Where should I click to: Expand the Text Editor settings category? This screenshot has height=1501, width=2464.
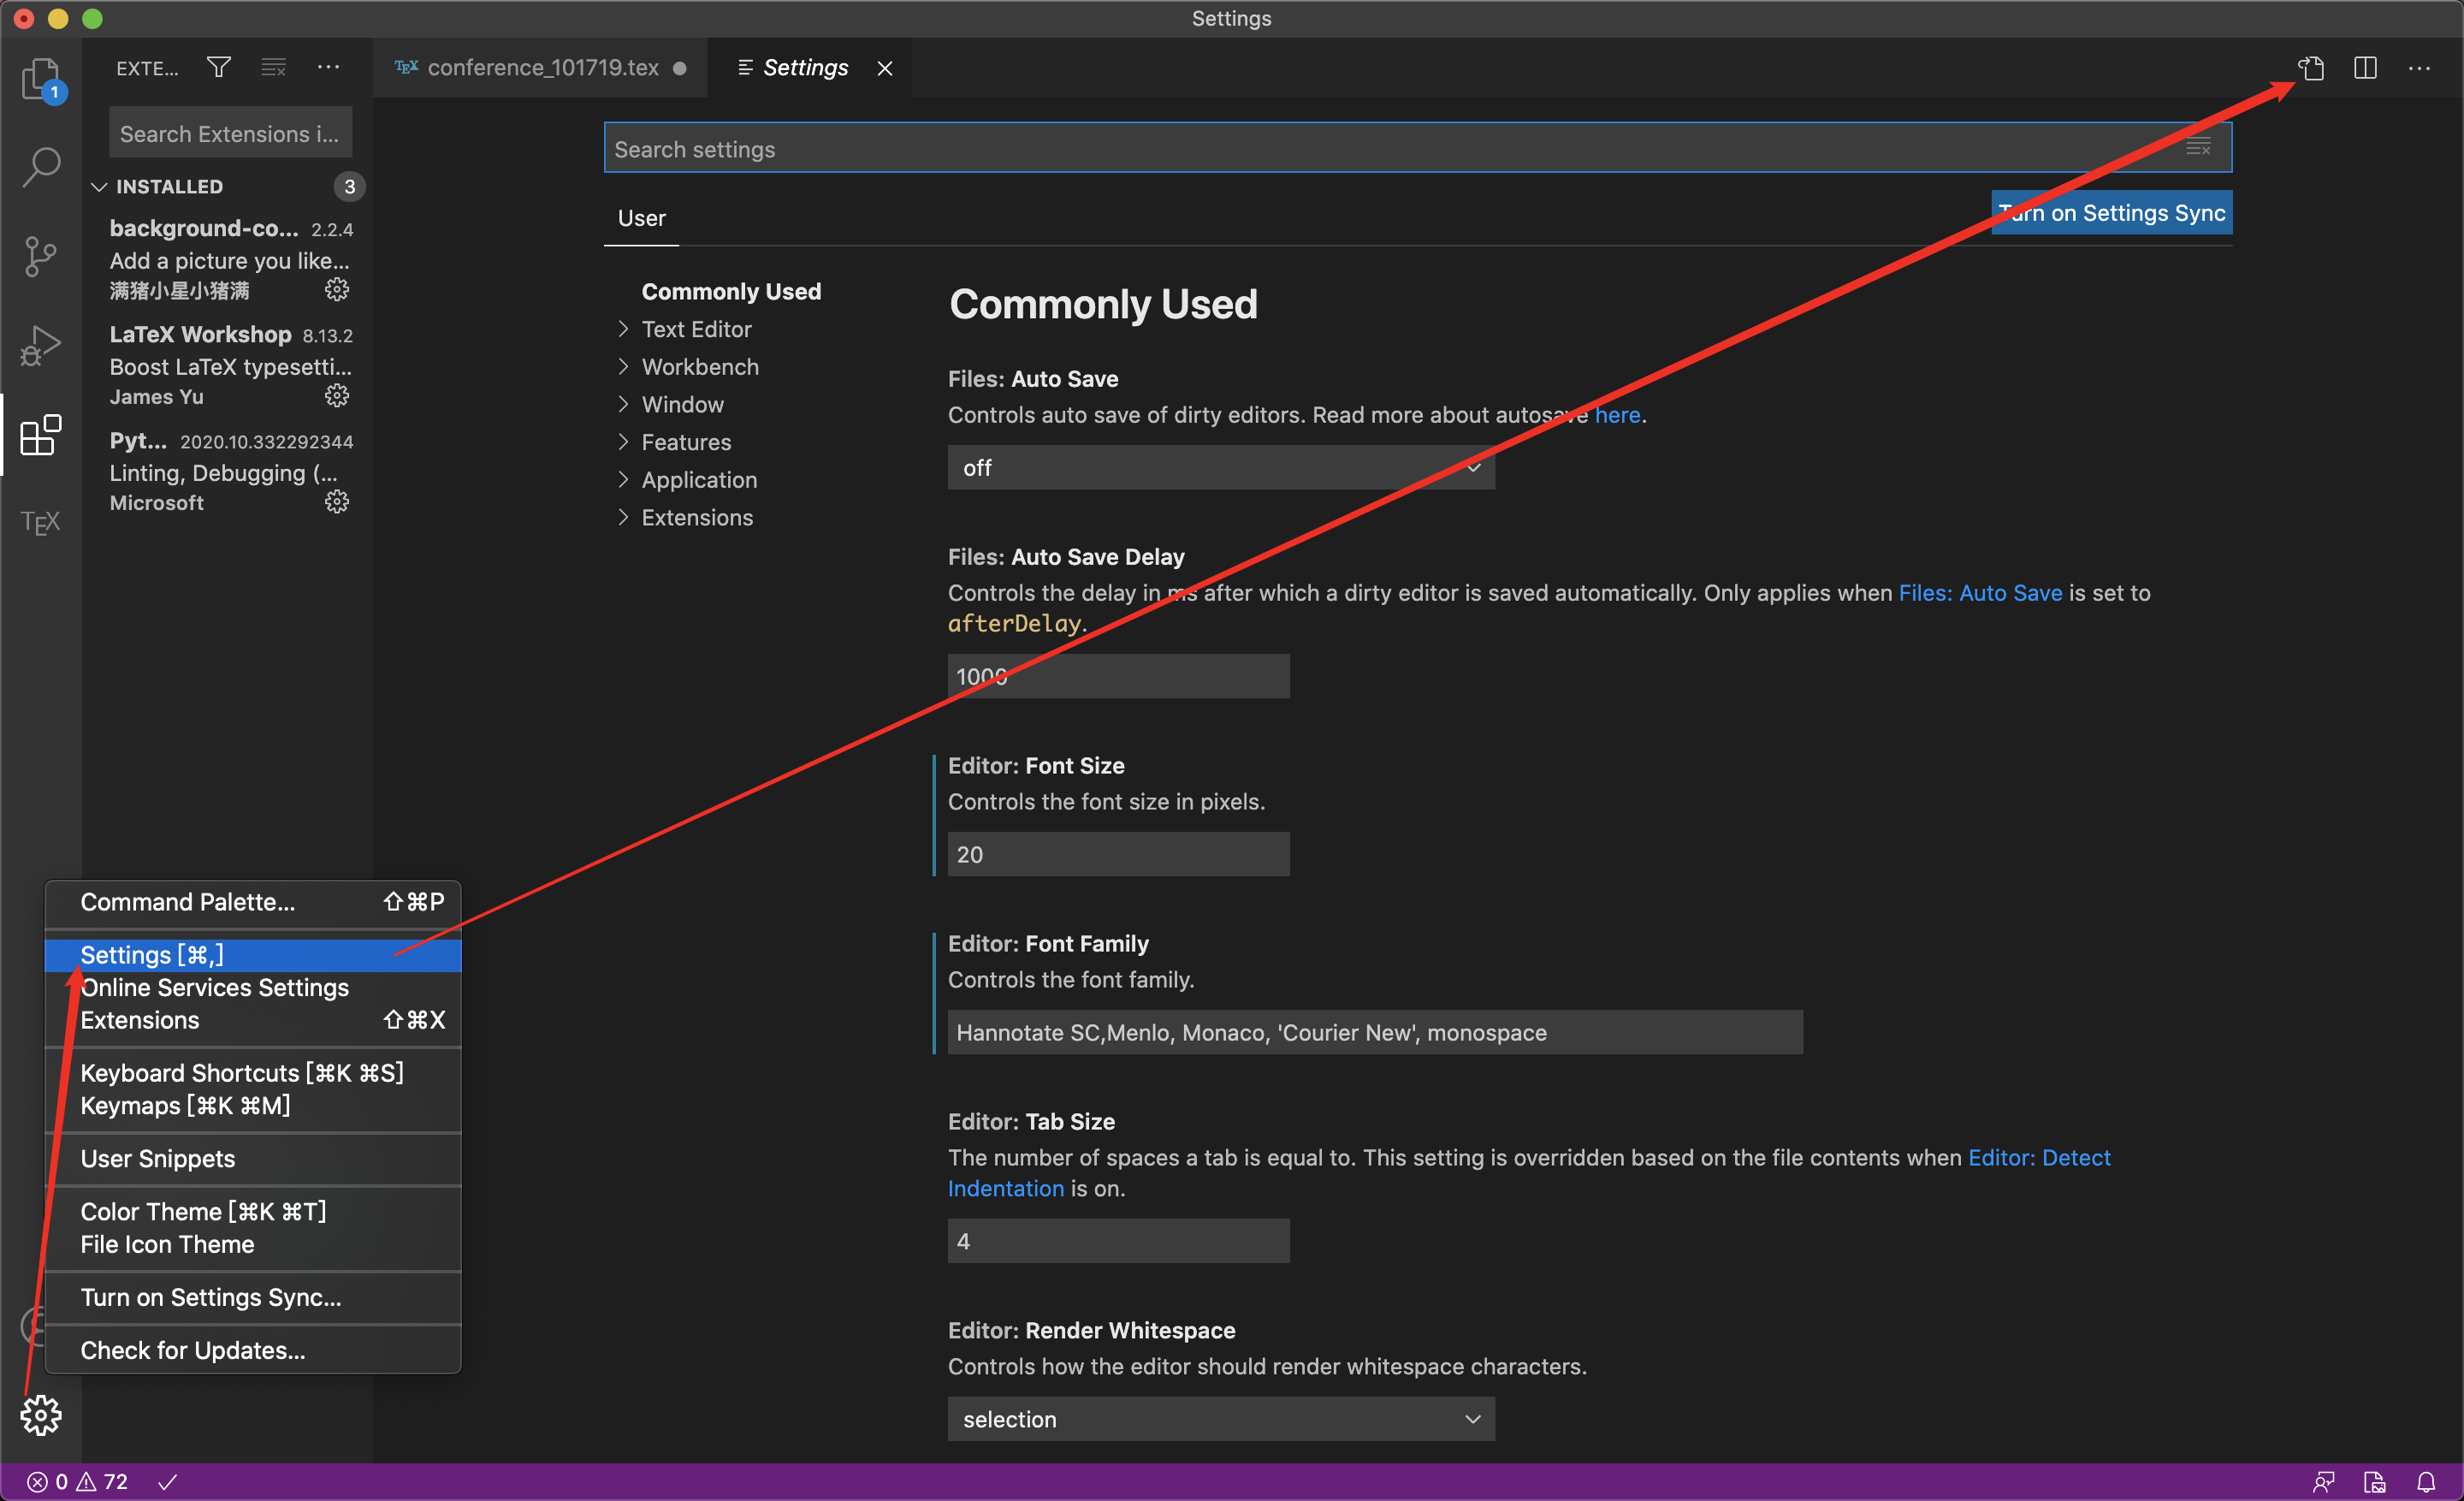(x=696, y=329)
